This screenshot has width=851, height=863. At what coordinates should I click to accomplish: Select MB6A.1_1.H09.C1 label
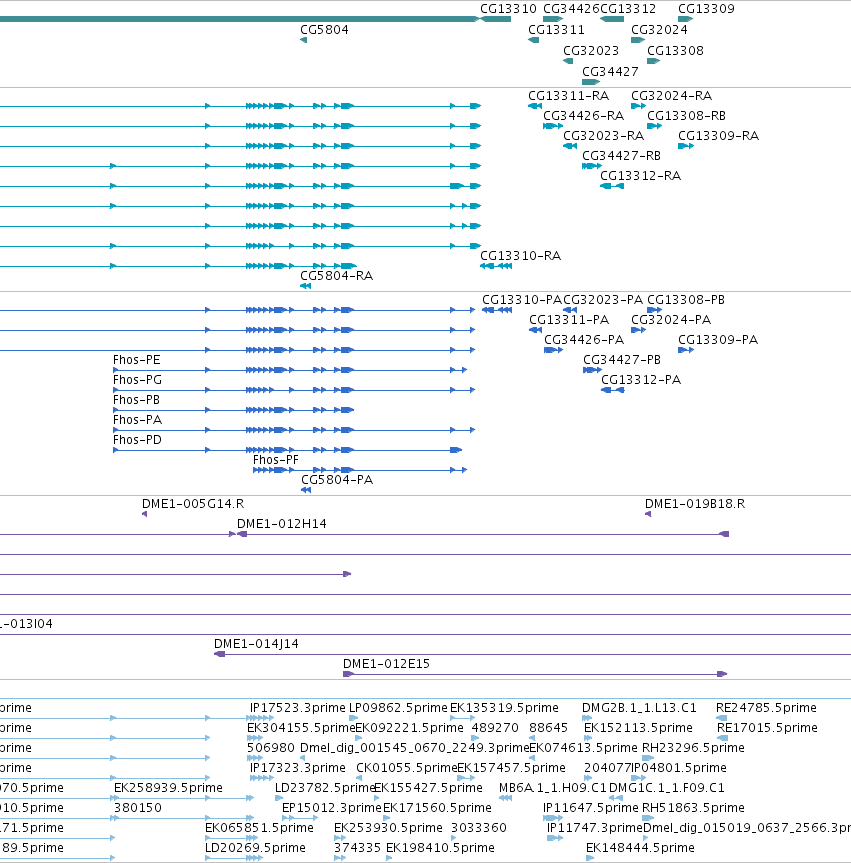pyautogui.click(x=552, y=788)
